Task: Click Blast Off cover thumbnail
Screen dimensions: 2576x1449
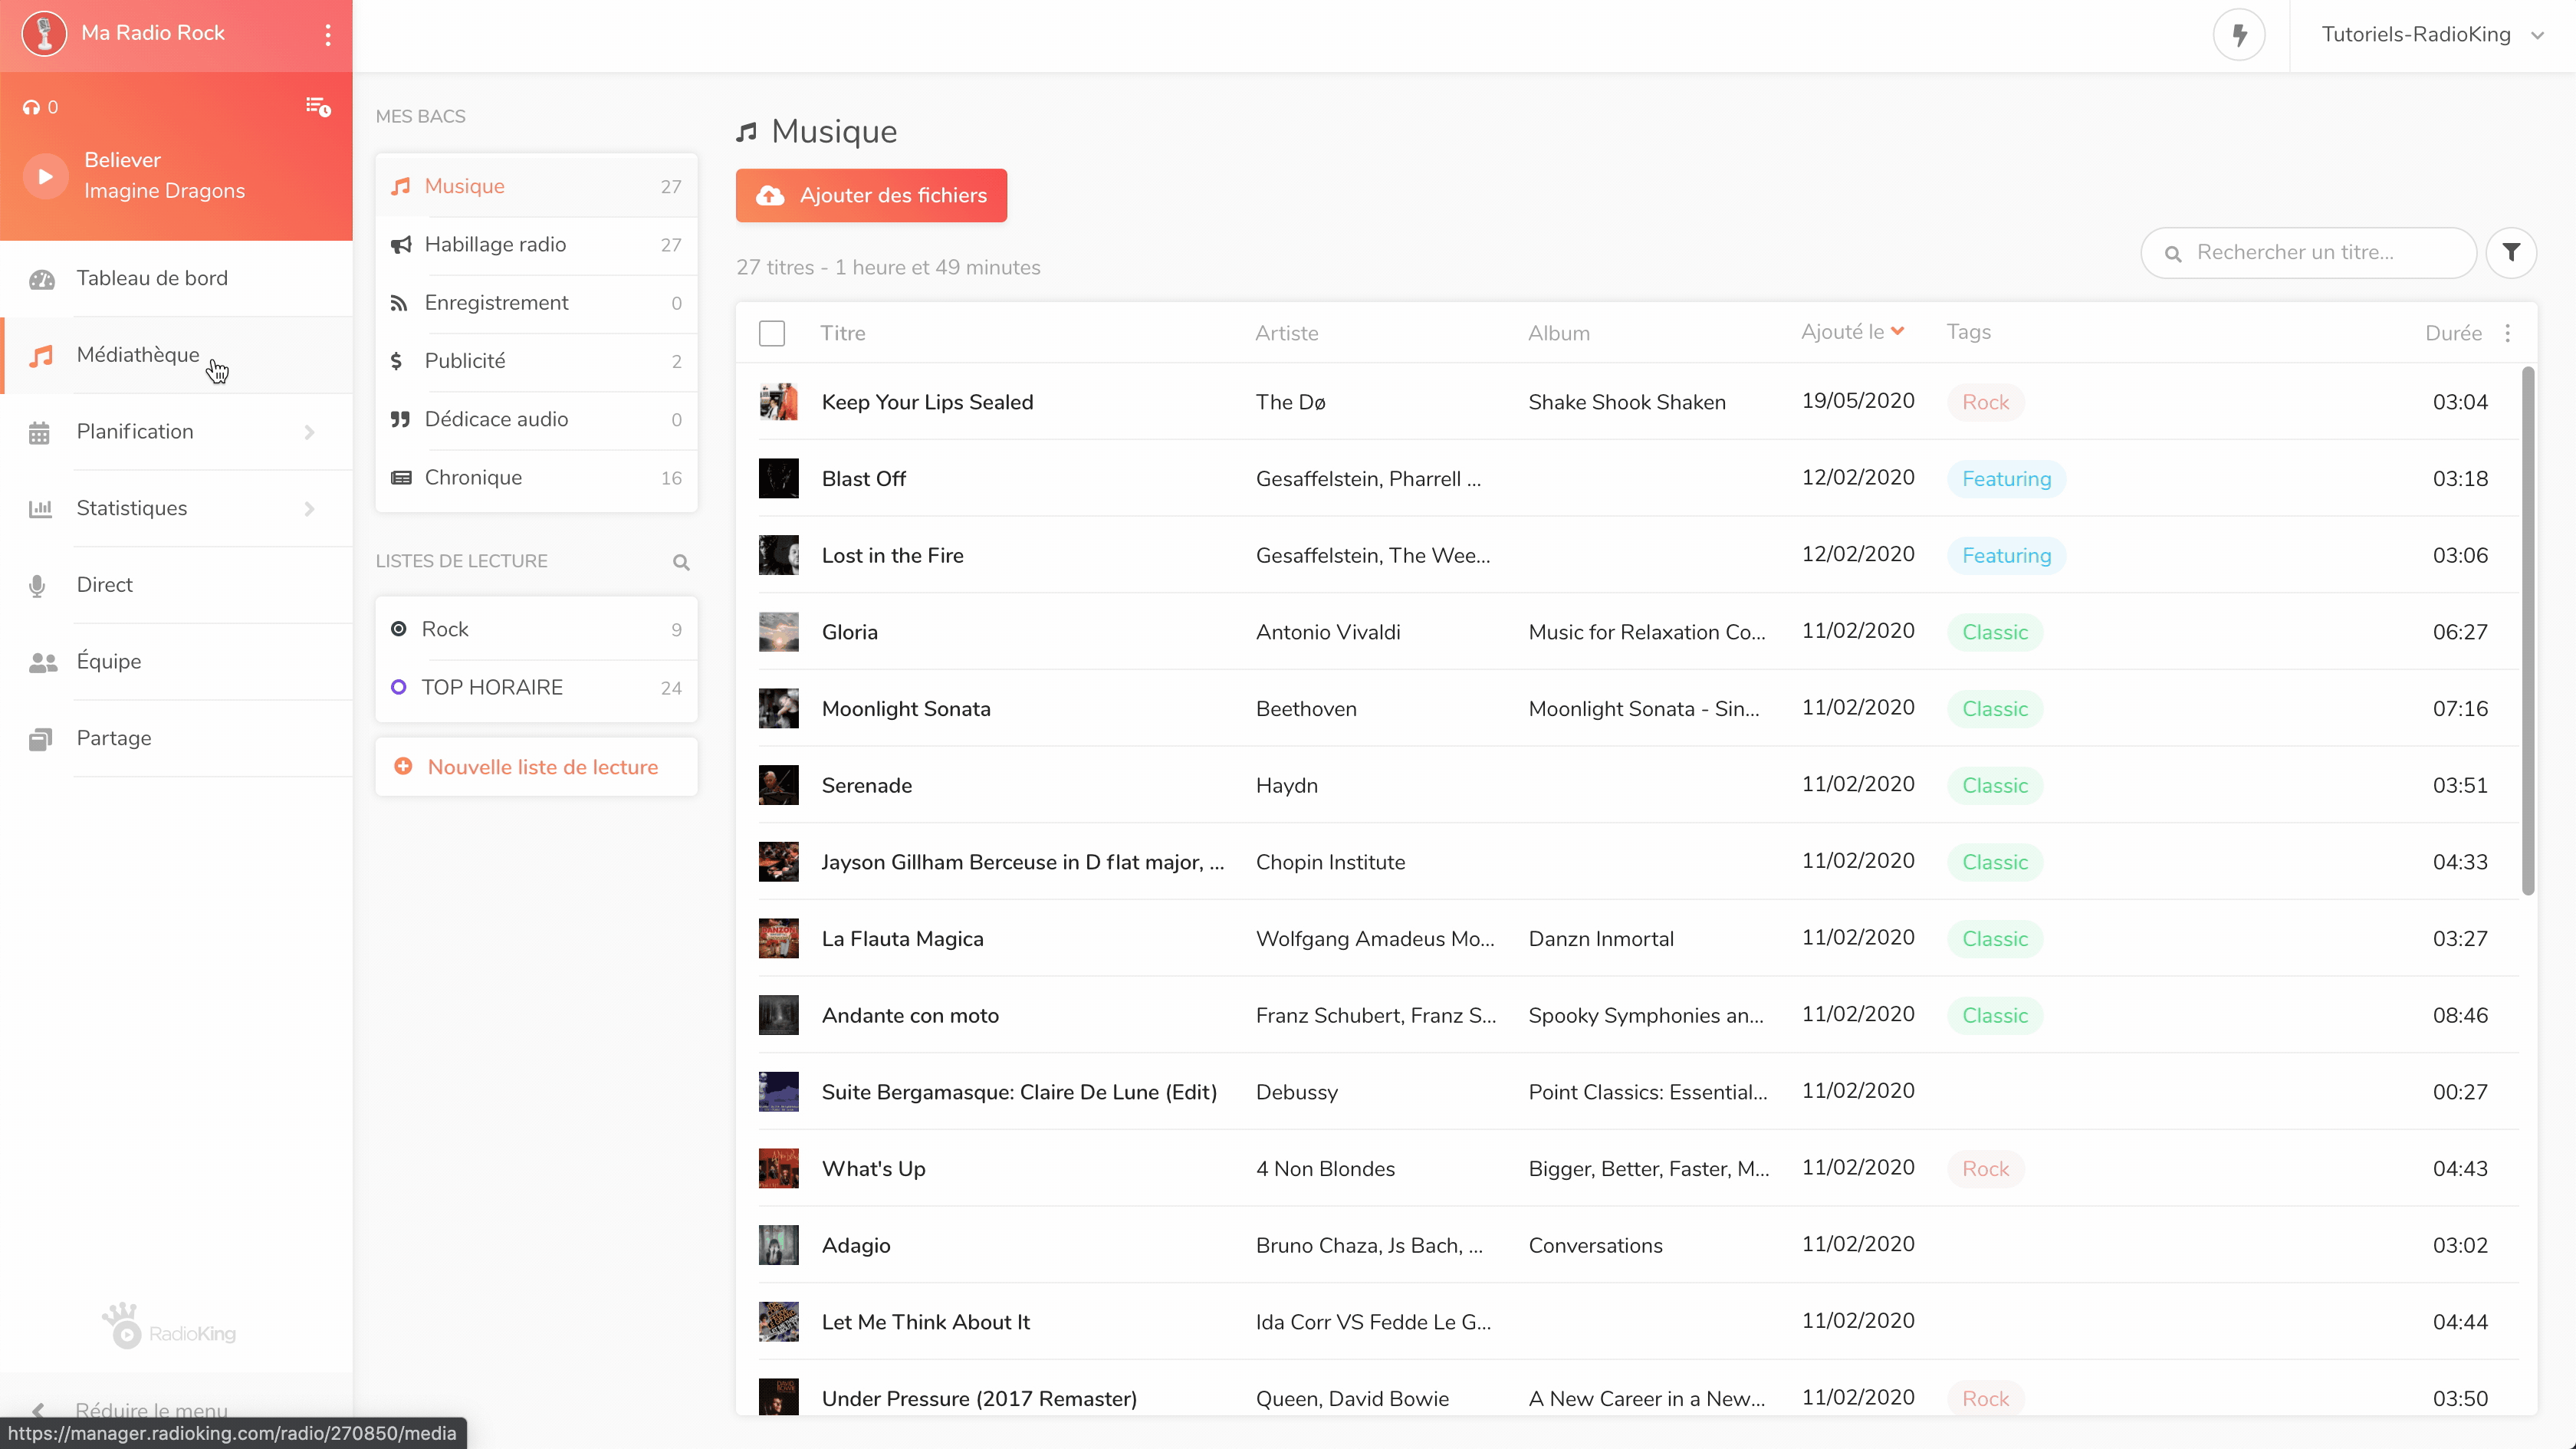Action: click(778, 479)
